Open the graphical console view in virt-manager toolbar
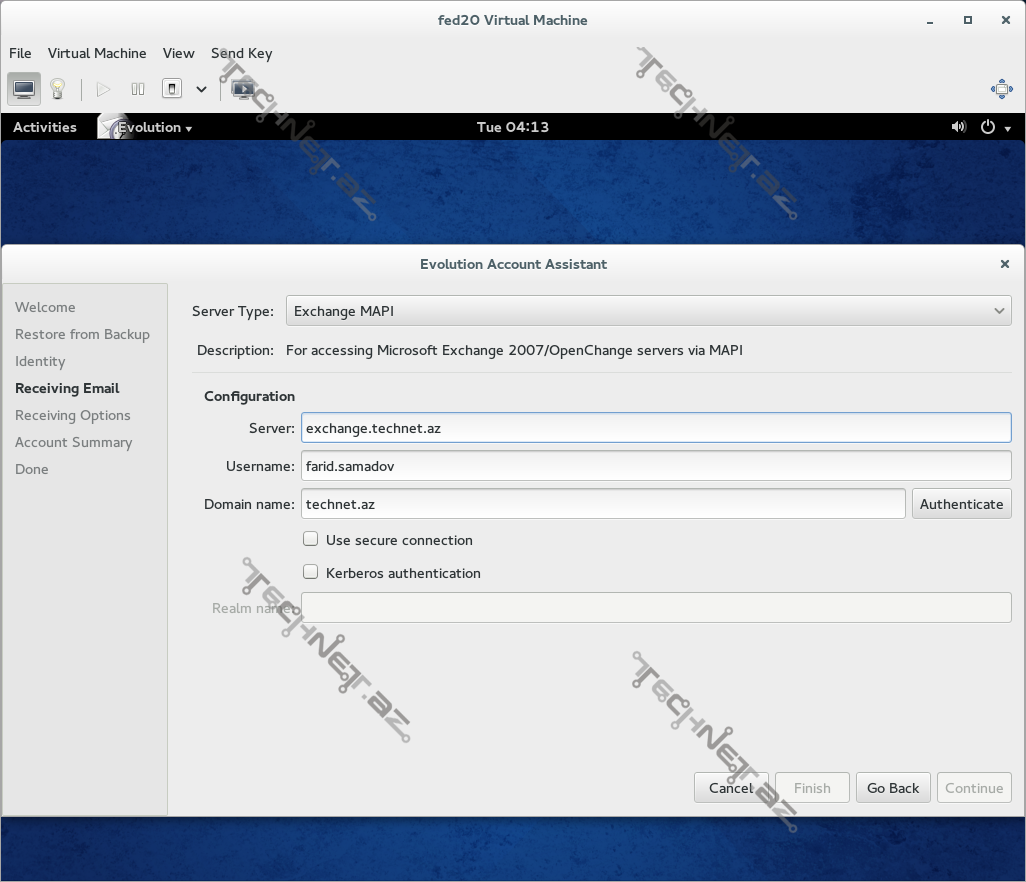1026x882 pixels. click(24, 88)
